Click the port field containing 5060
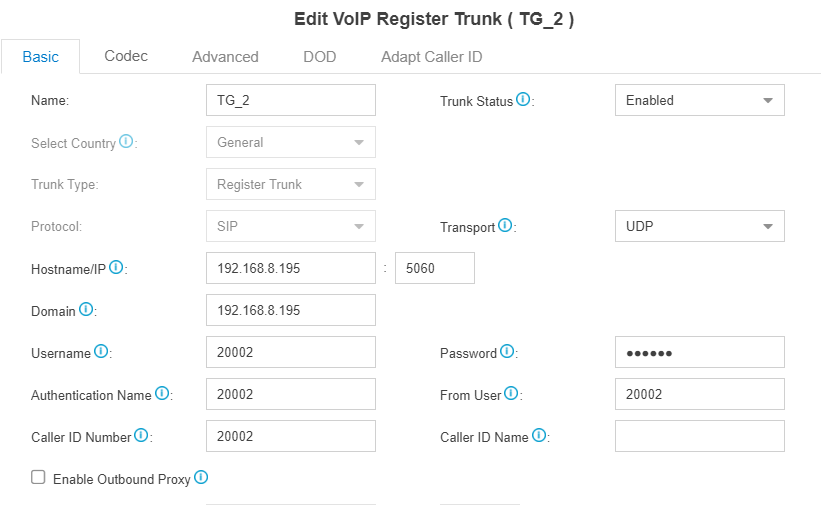The height and width of the screenshot is (506, 821). 435,268
